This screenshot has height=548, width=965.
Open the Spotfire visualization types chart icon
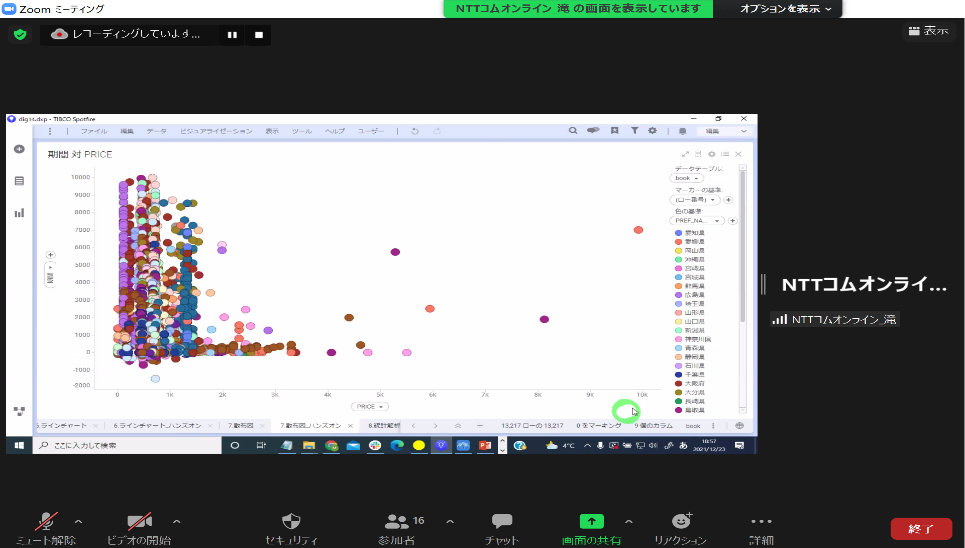(19, 212)
